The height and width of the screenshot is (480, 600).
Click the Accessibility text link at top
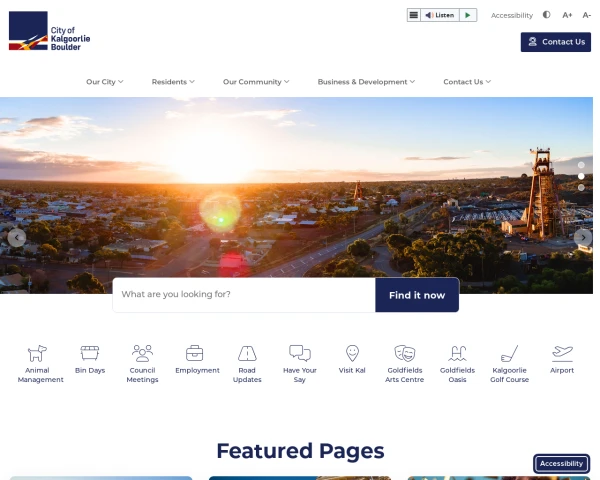(x=512, y=15)
